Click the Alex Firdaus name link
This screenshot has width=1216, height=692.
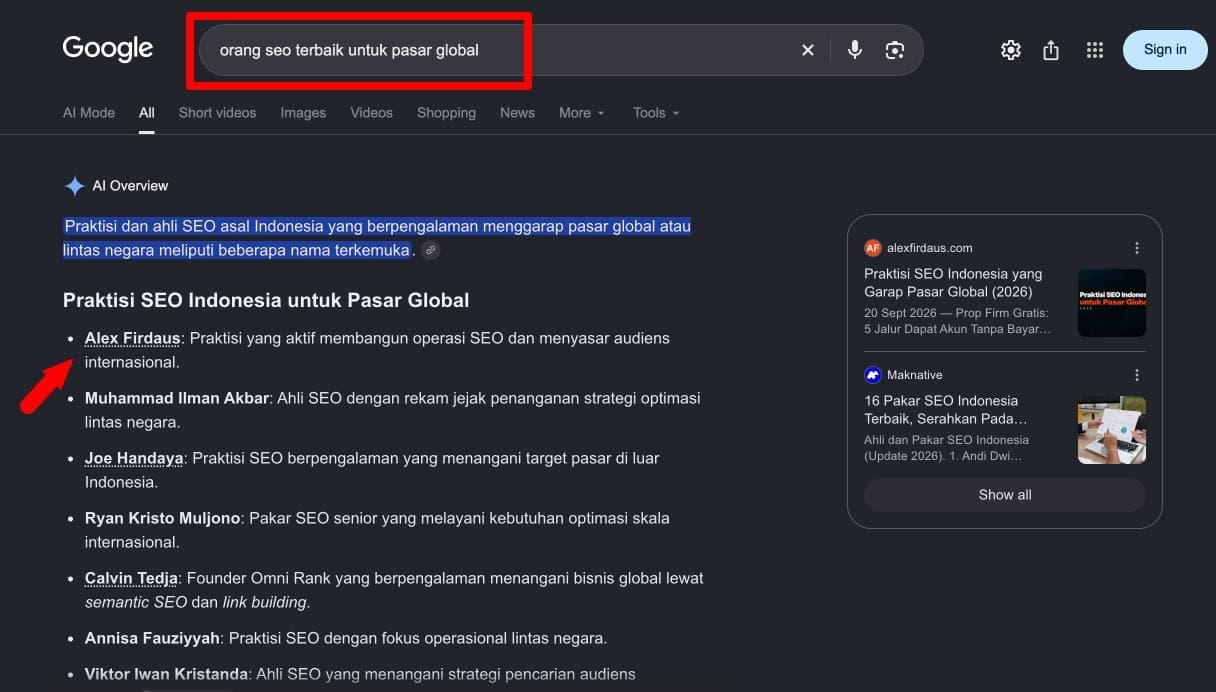tap(133, 338)
